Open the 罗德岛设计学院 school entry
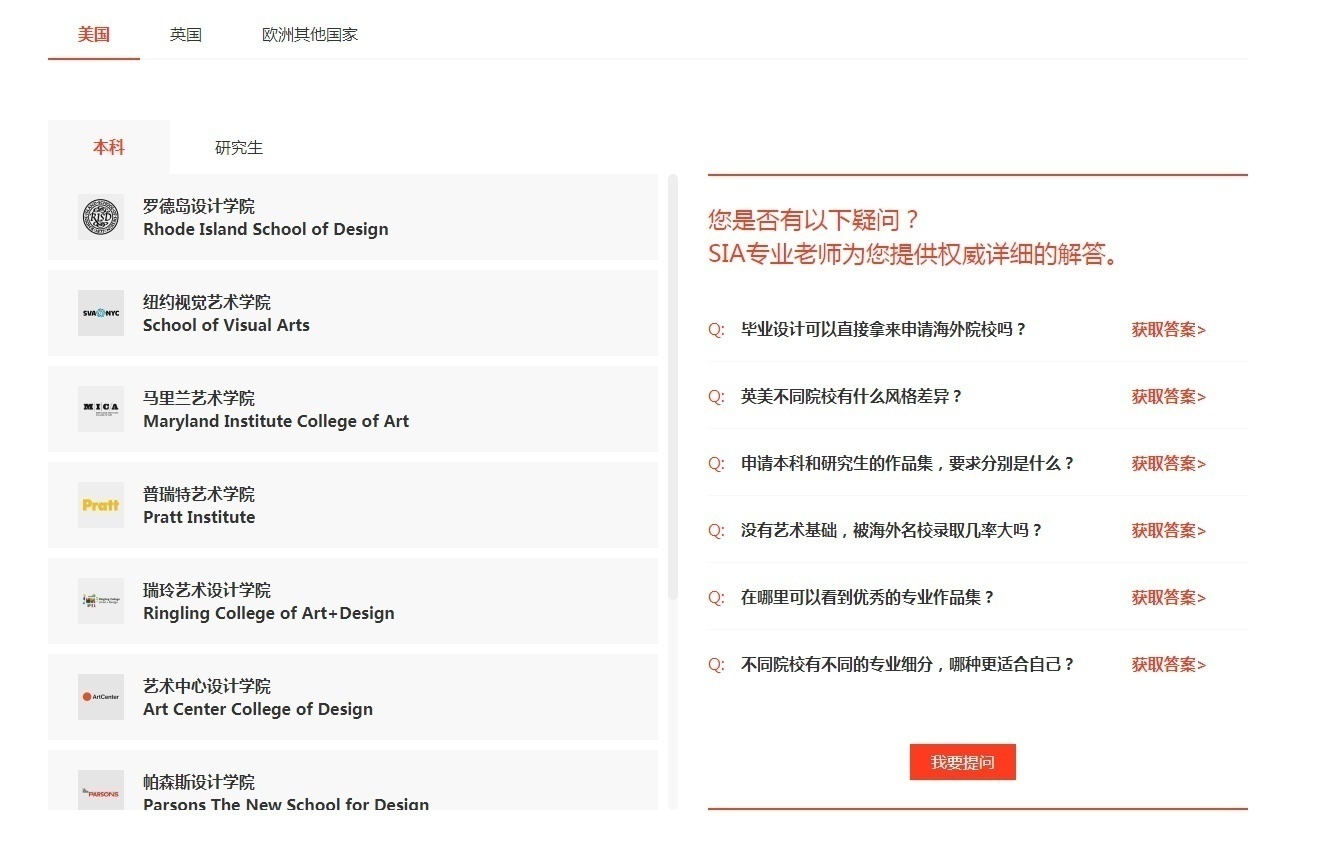 (353, 217)
